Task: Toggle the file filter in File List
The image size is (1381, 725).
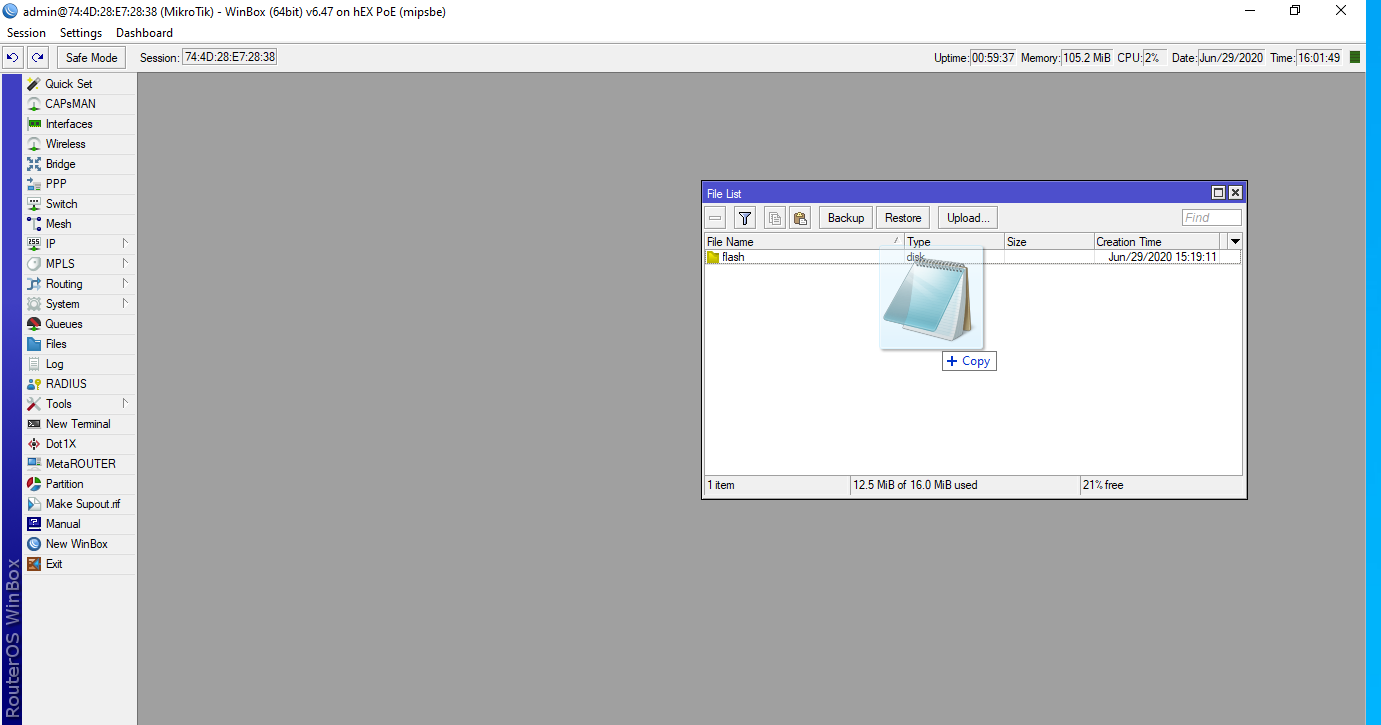Action: [x=744, y=217]
